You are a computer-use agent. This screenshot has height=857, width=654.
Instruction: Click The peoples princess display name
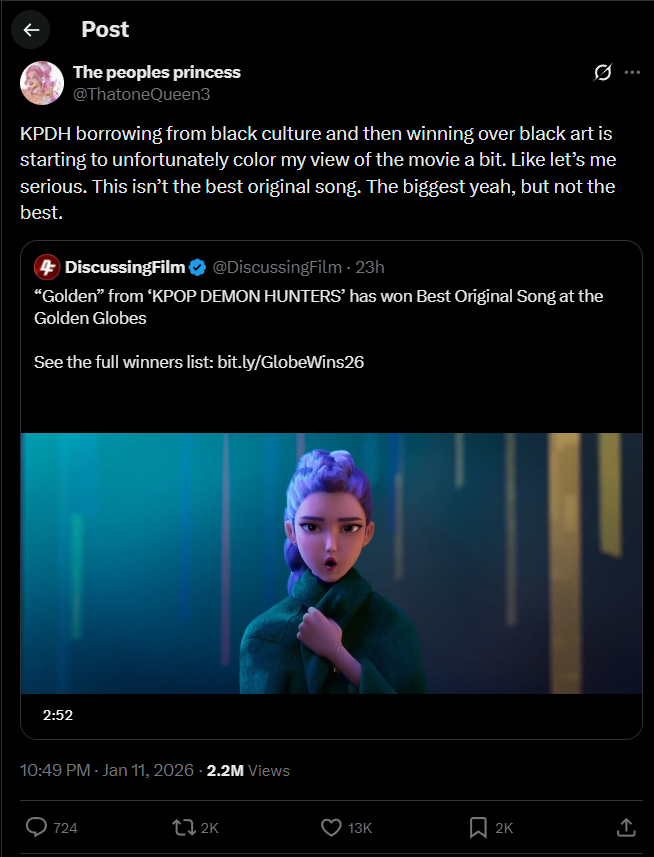point(157,72)
